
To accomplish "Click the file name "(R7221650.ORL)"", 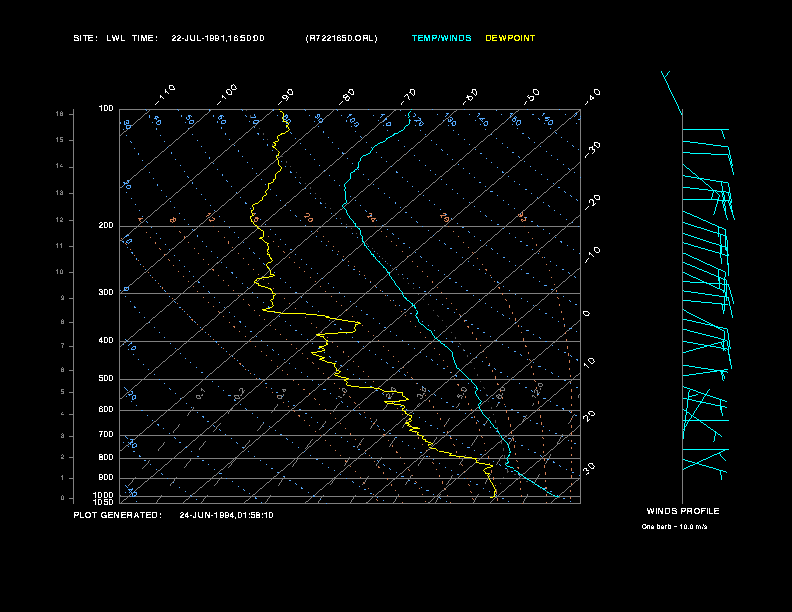I will click(x=341, y=38).
